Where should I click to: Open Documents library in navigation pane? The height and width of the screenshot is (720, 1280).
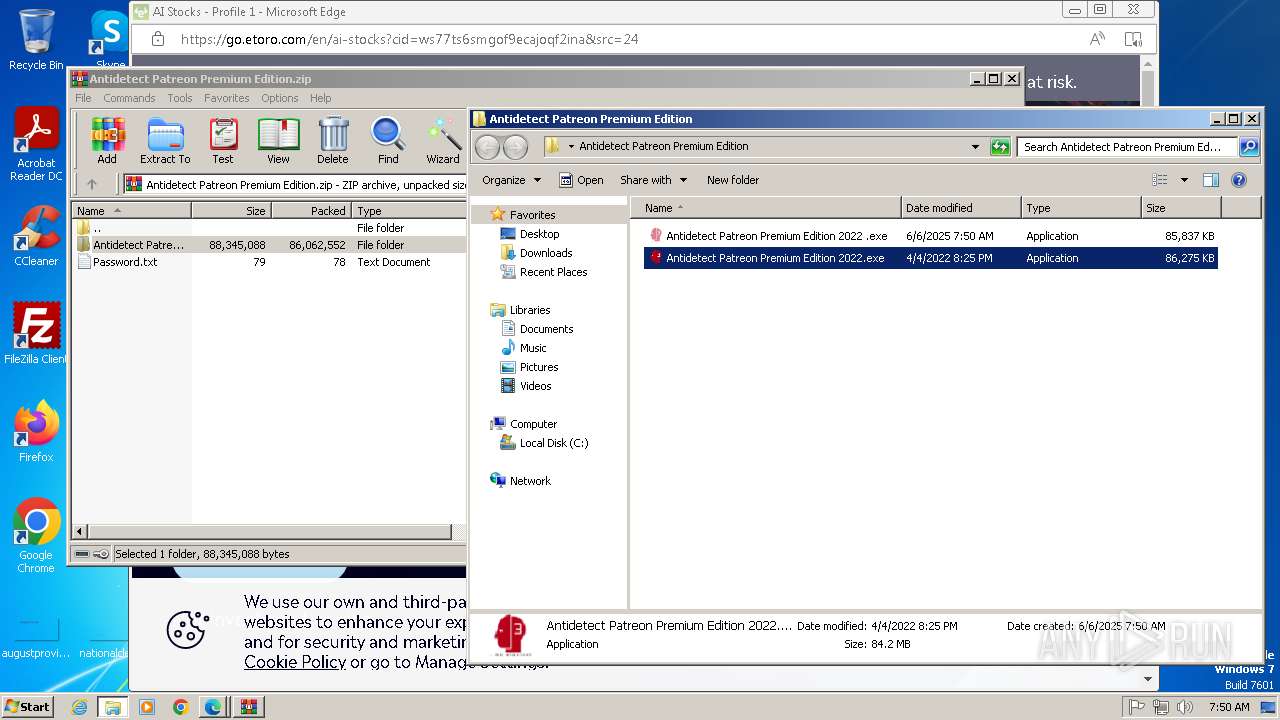pos(546,329)
